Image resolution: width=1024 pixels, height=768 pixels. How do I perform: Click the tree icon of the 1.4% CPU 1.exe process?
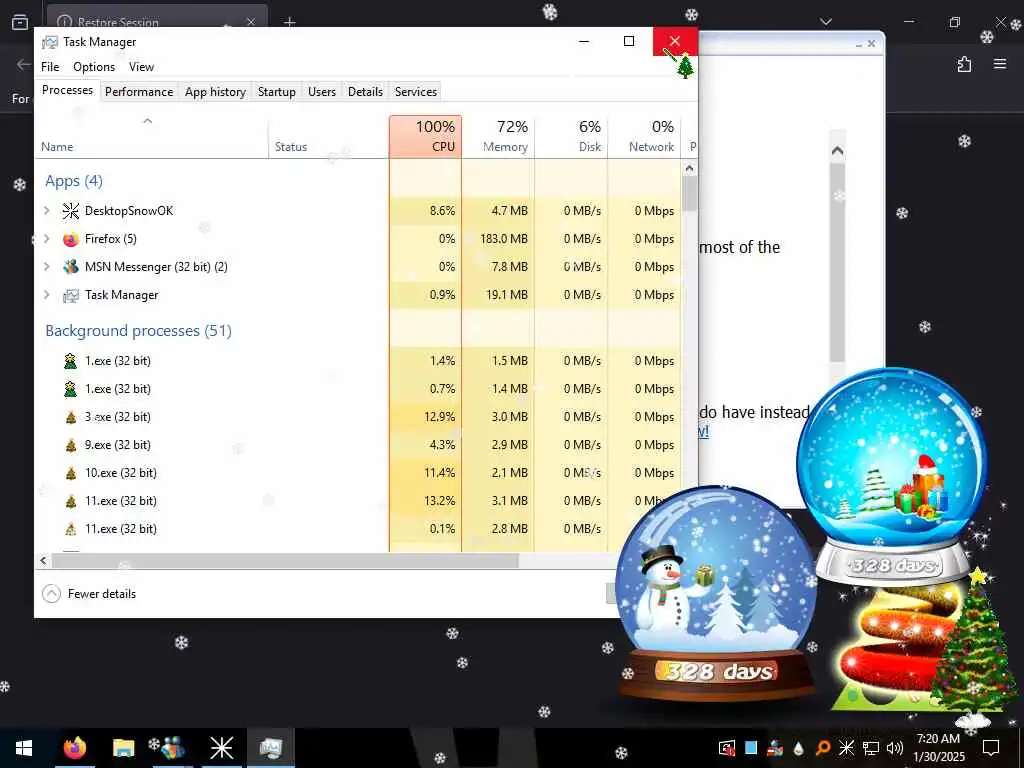pos(71,361)
